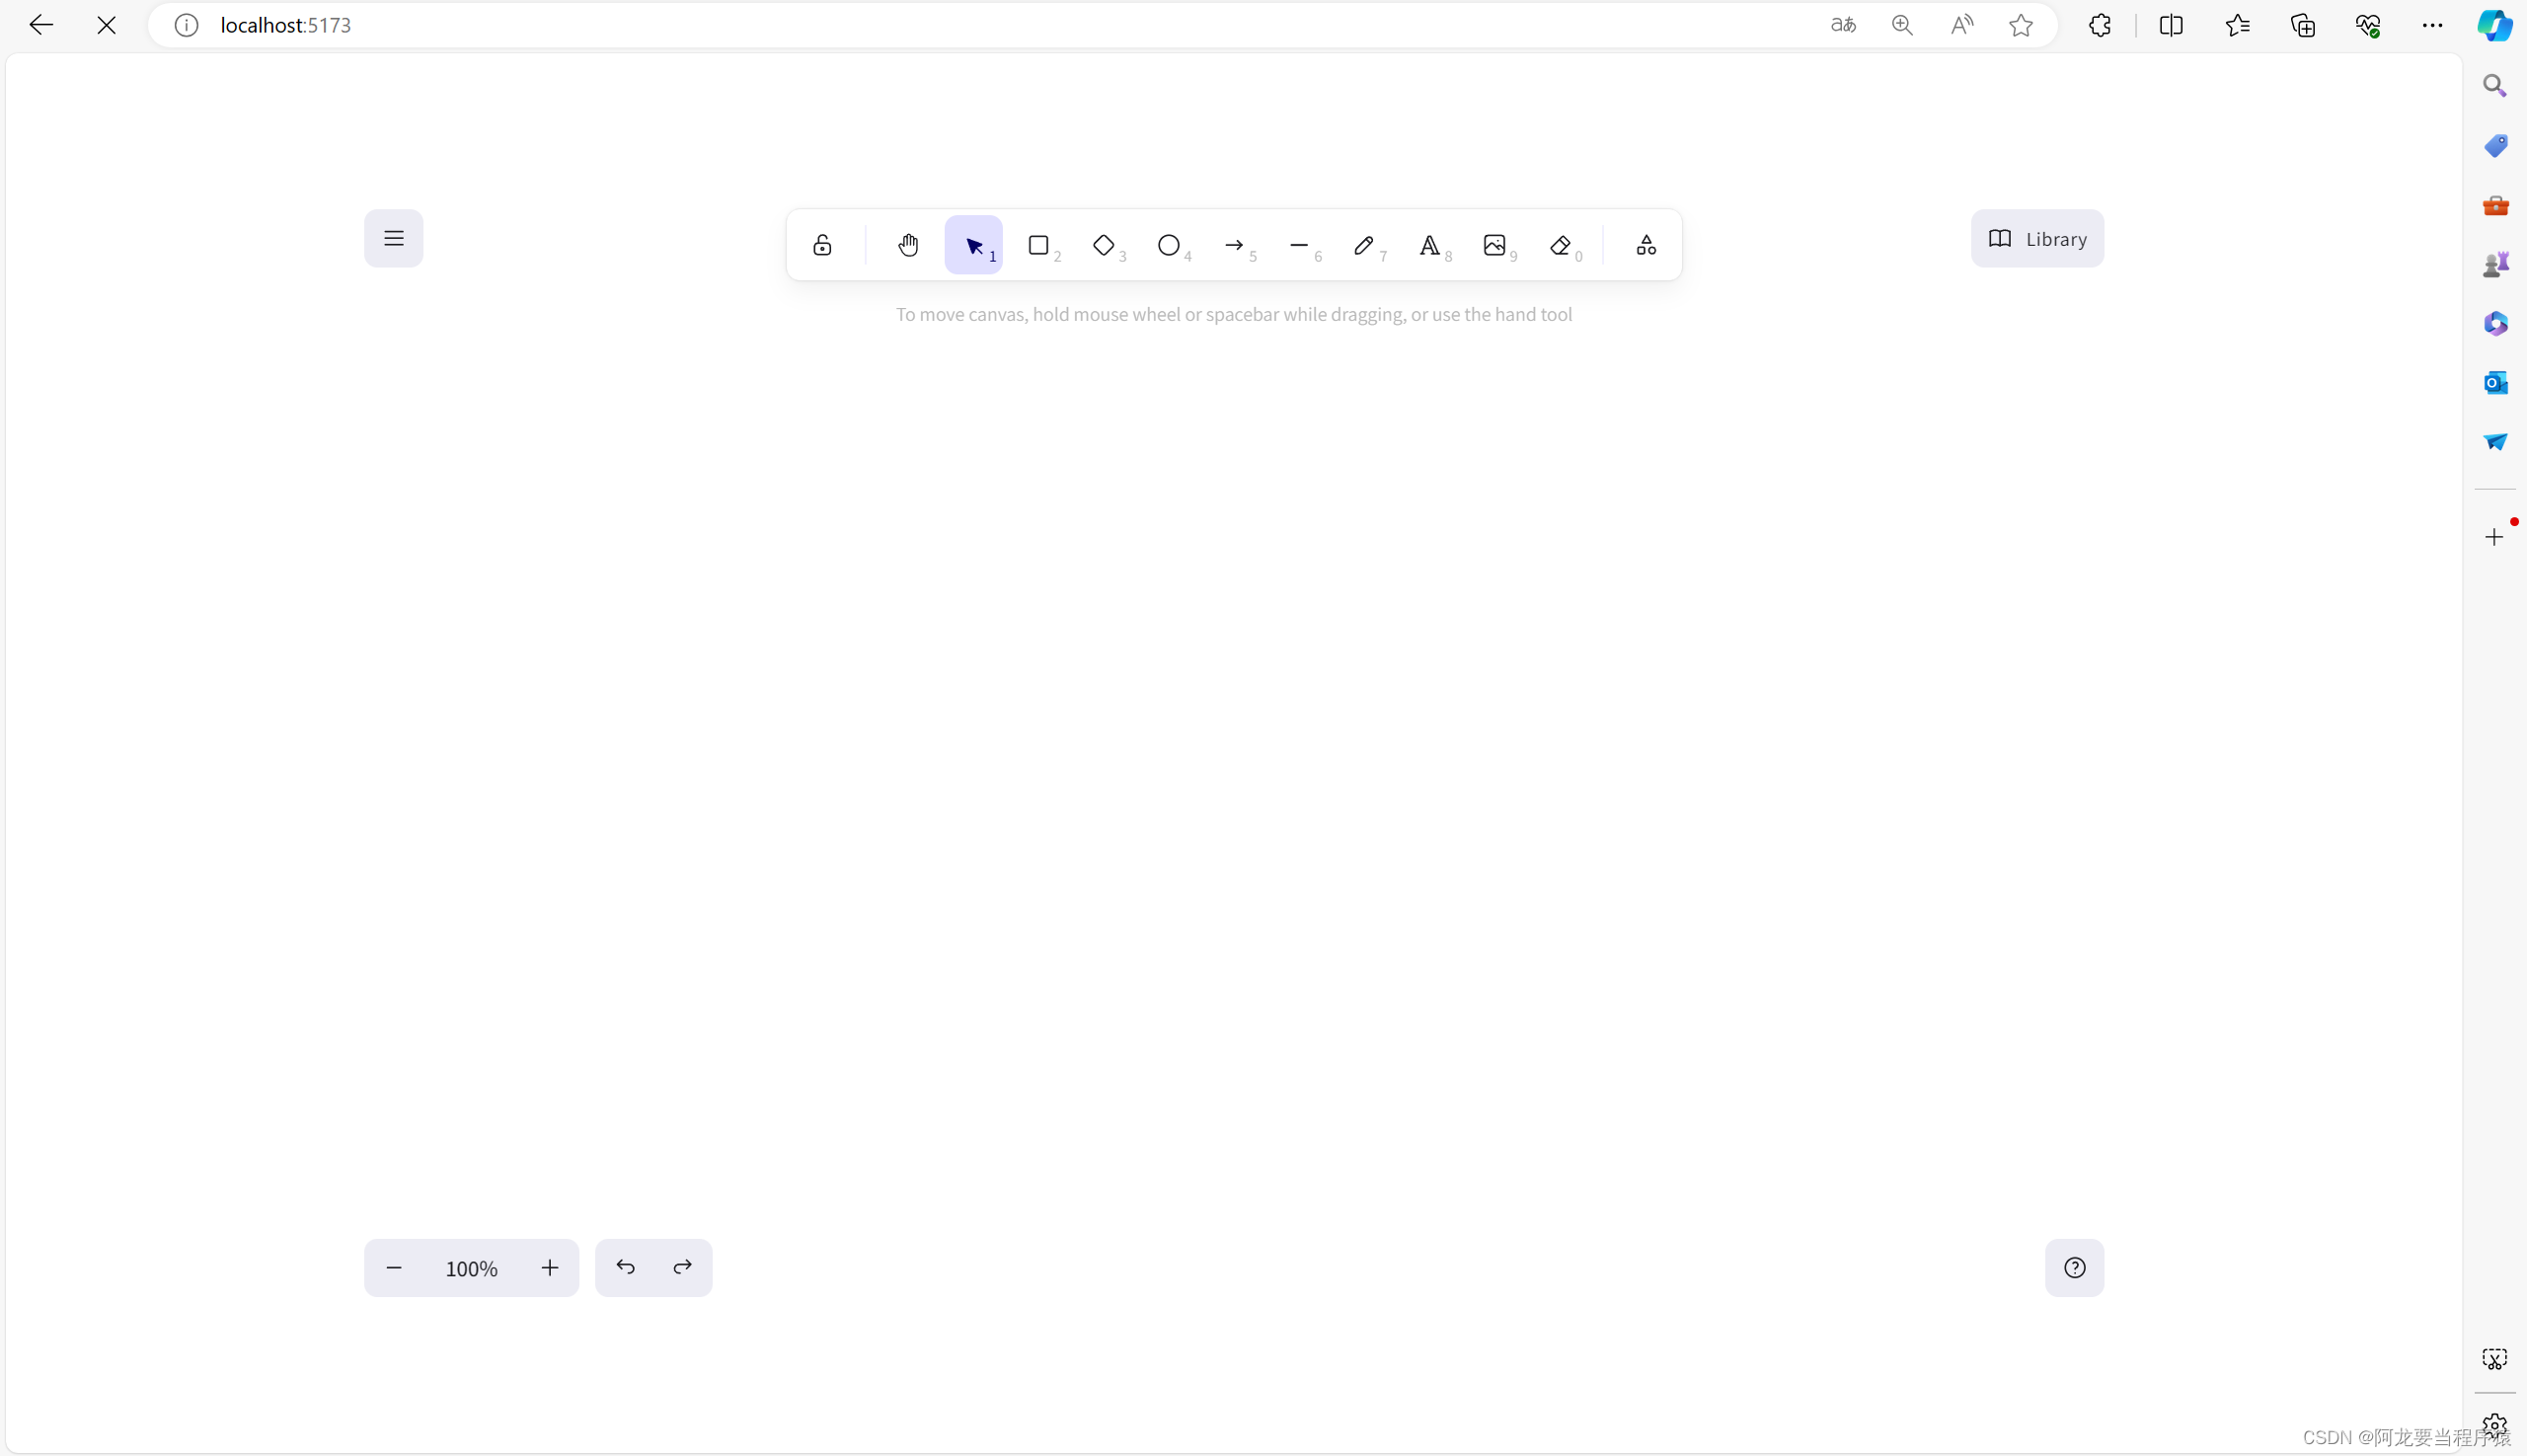
Task: Select the Text tool
Action: click(x=1430, y=245)
